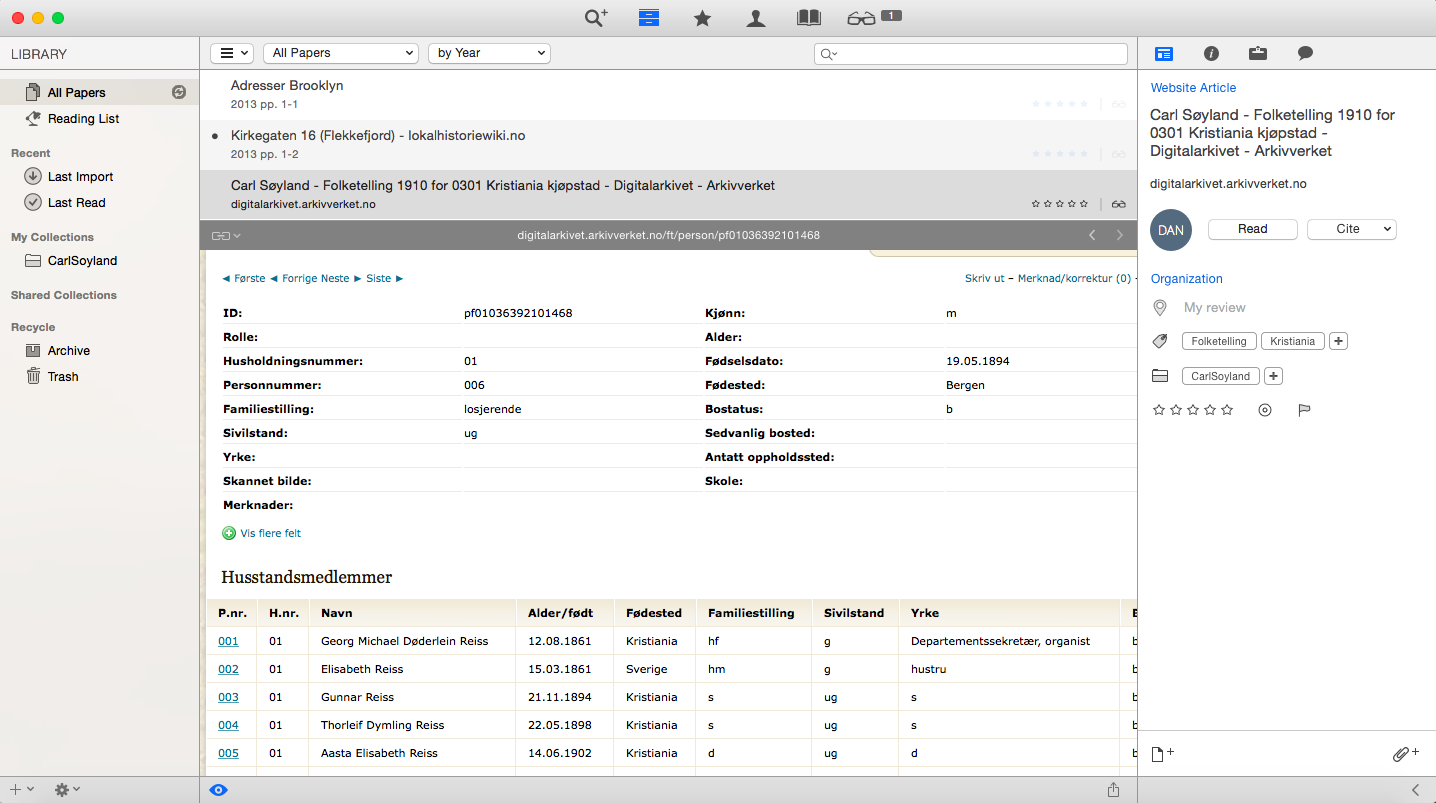Viewport: 1436px width, 803px height.
Task: Open the reading list glasses icon
Action: point(861,18)
